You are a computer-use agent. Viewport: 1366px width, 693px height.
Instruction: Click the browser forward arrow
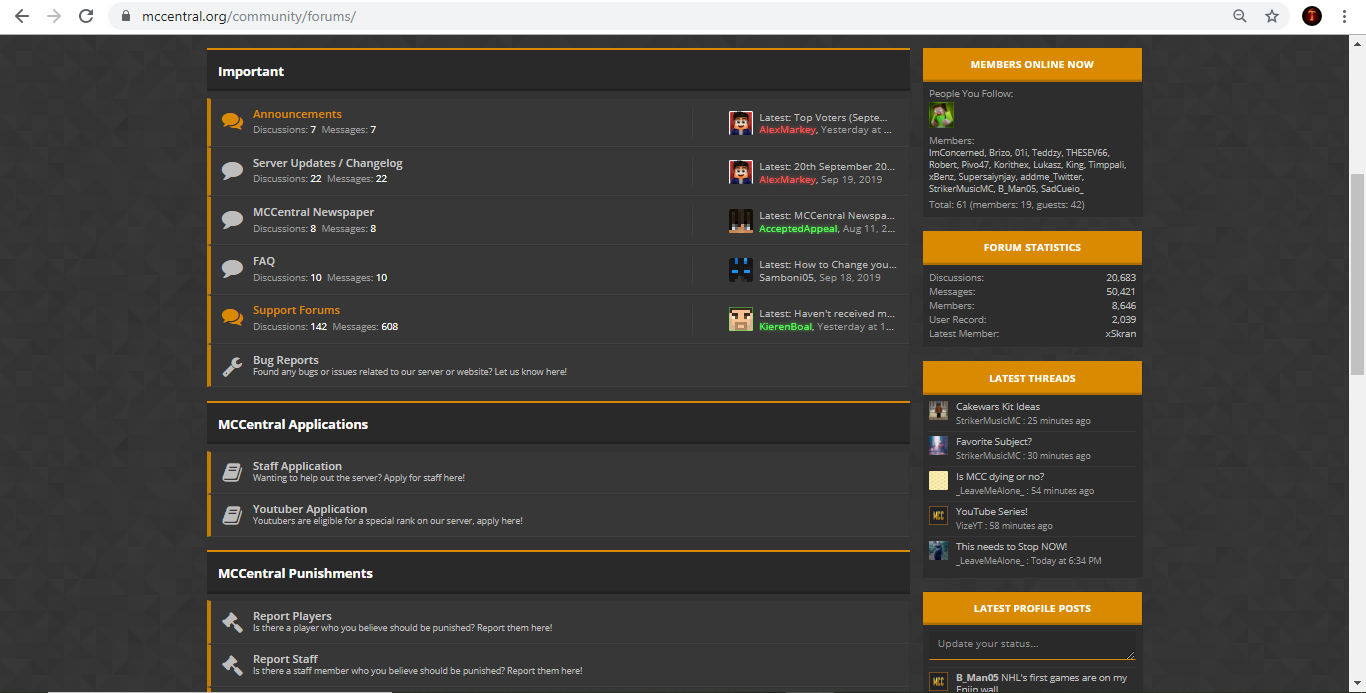[x=53, y=16]
